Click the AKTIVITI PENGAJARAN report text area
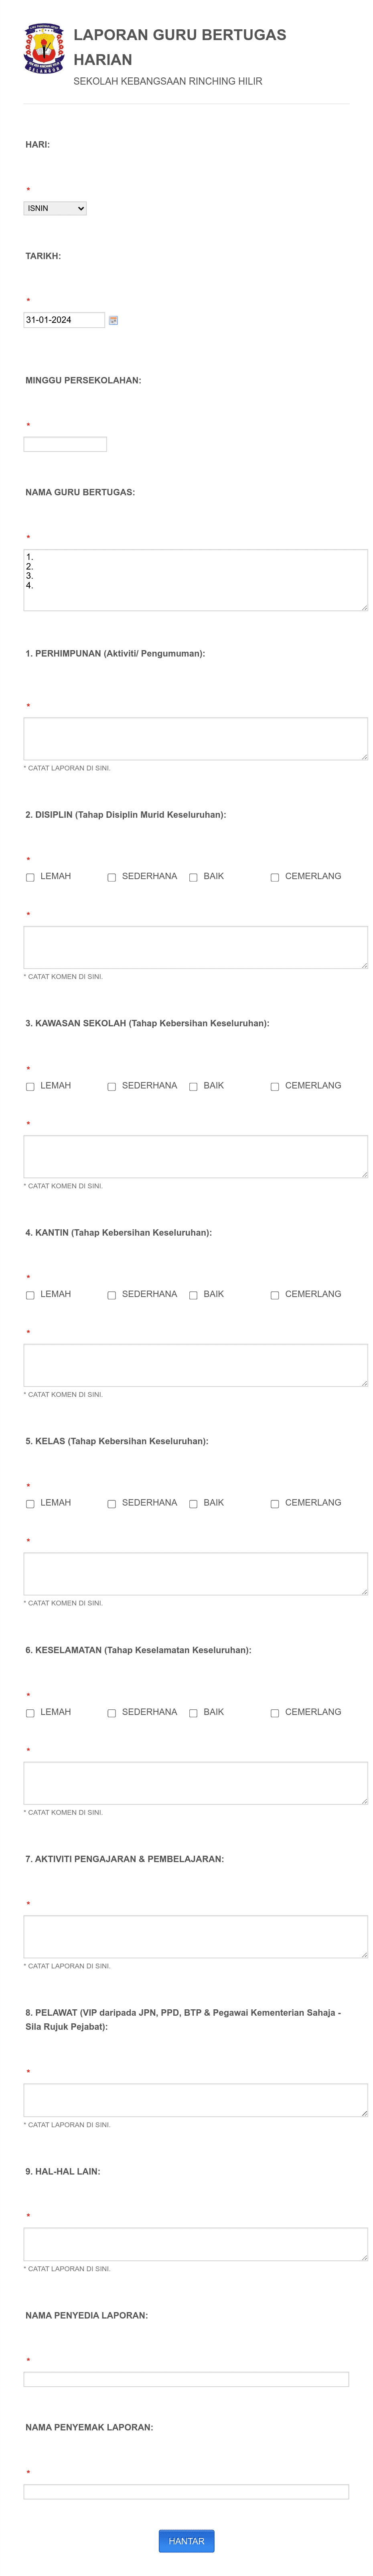Screen dimensions: 373x2576 (x=195, y=1936)
